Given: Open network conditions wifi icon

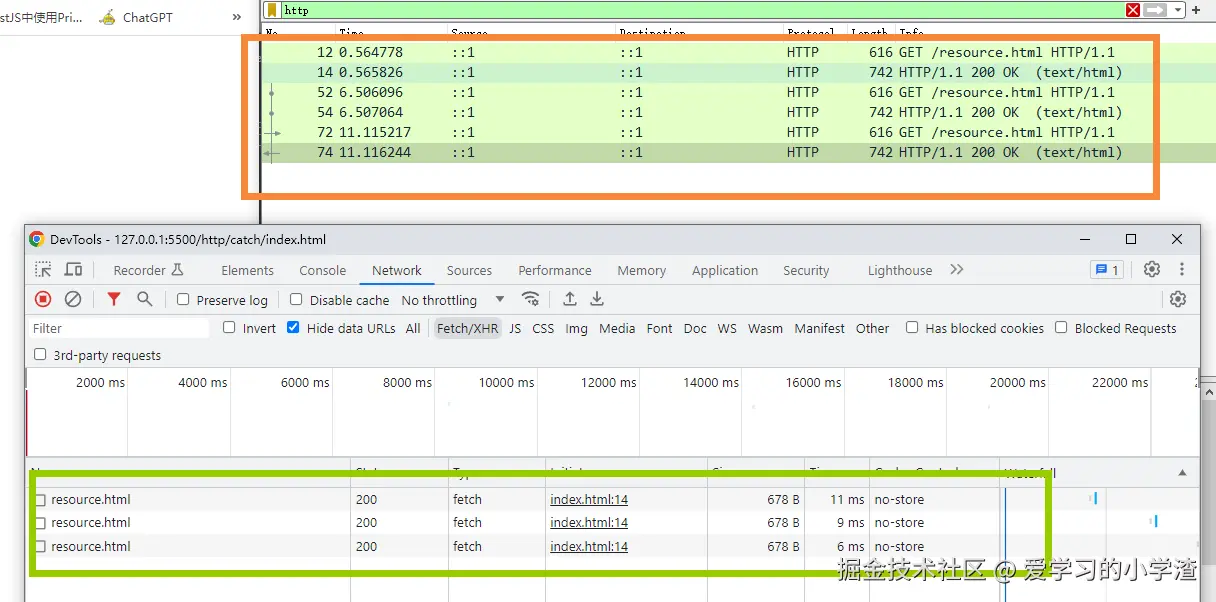Looking at the screenshot, I should pos(531,299).
